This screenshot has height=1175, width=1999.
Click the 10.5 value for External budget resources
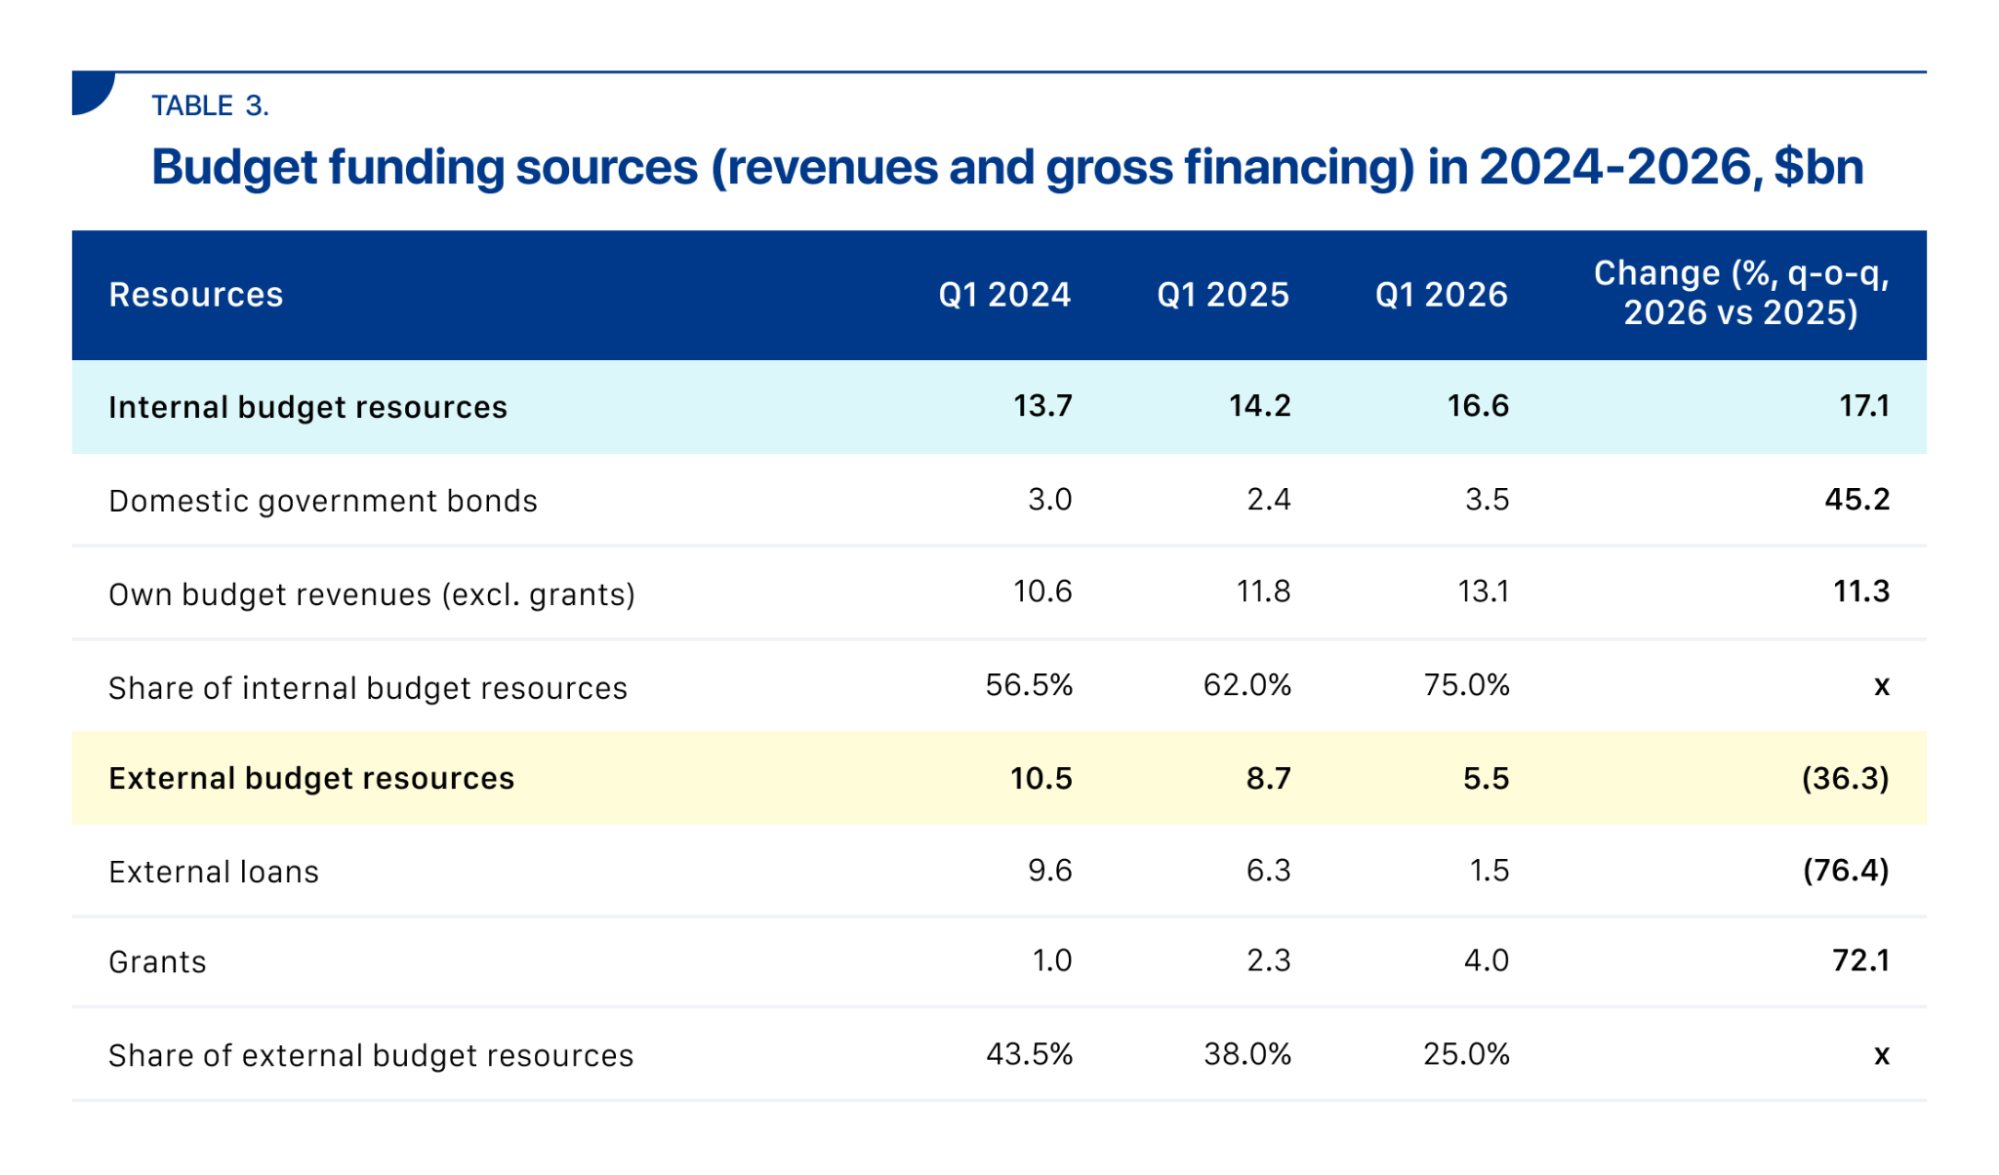(x=1041, y=779)
